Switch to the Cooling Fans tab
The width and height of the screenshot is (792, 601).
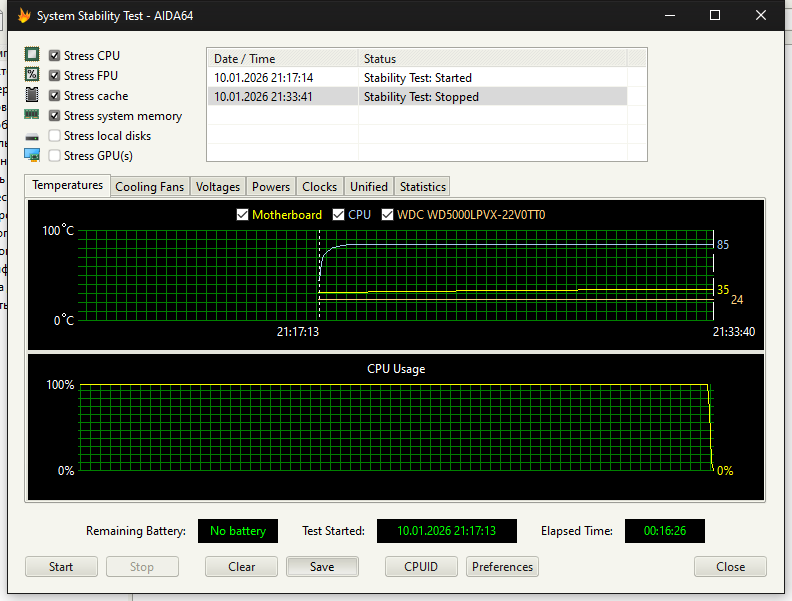pos(150,187)
